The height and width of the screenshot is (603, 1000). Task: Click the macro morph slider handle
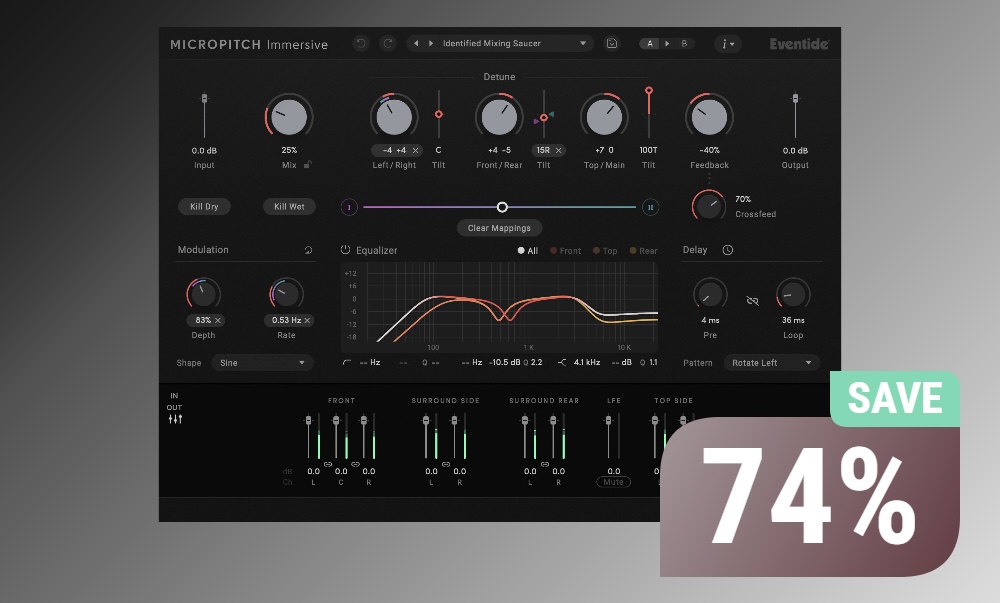(x=502, y=207)
